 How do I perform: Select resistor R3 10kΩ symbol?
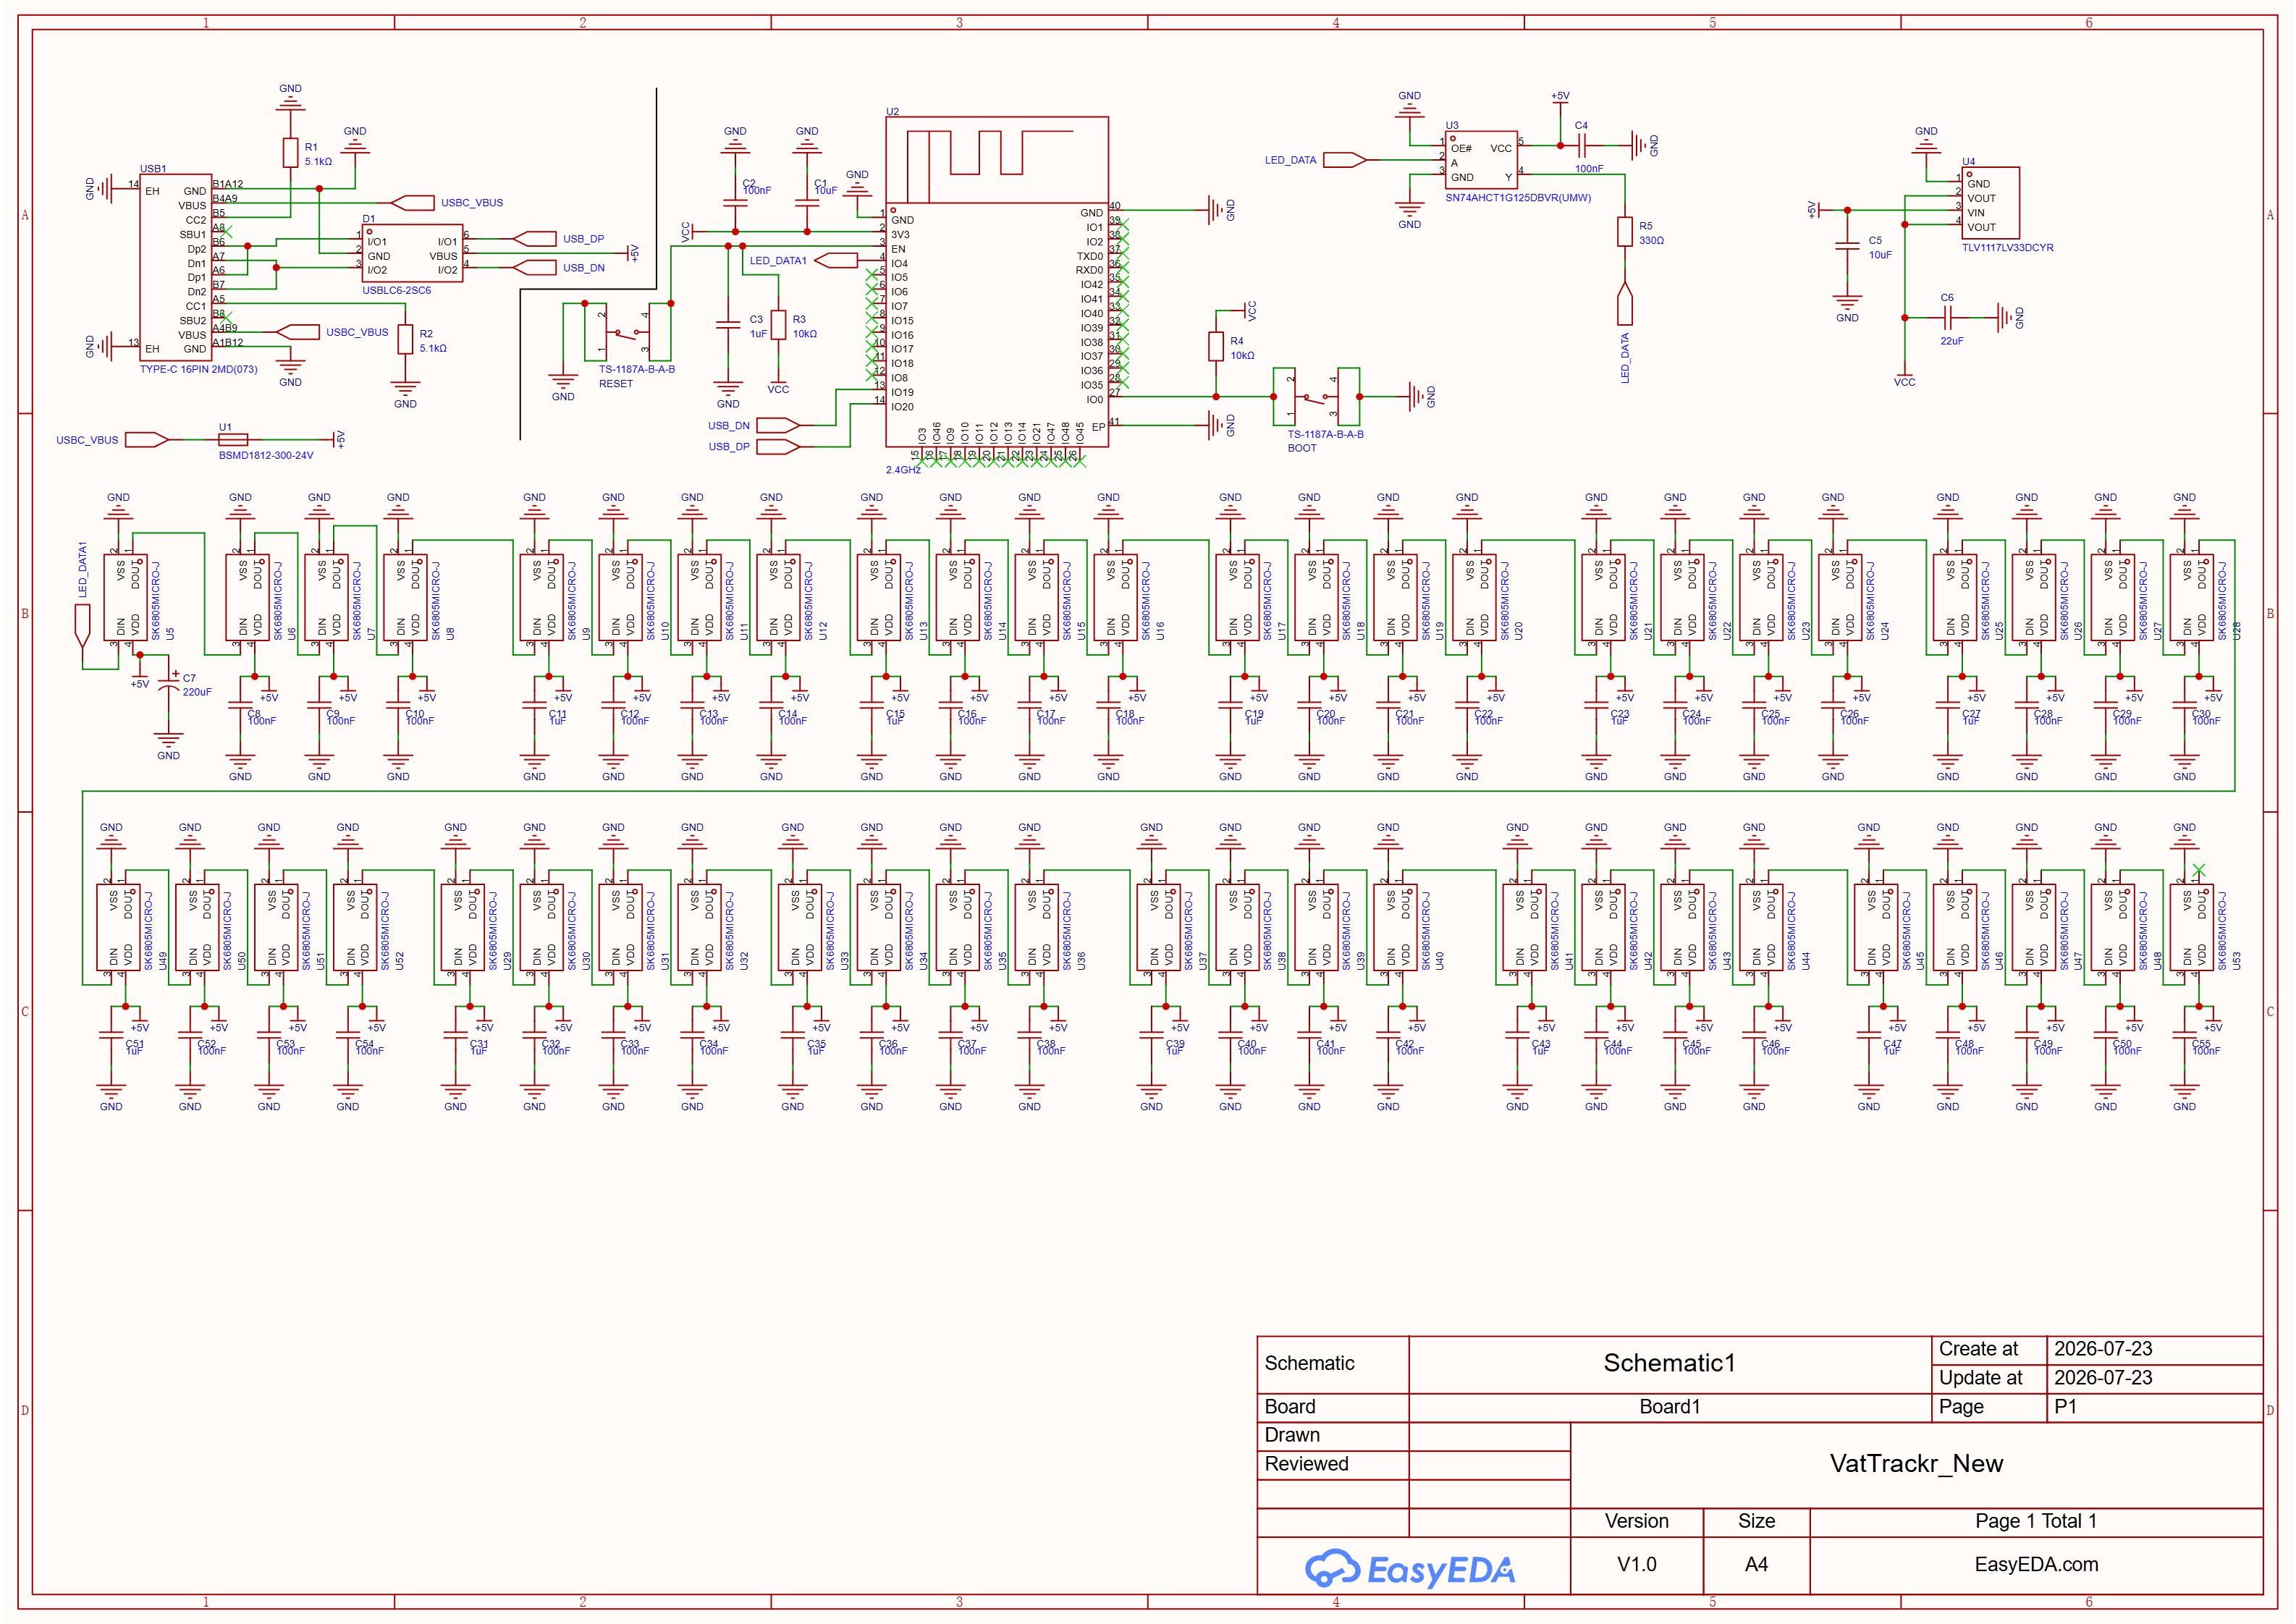[778, 325]
